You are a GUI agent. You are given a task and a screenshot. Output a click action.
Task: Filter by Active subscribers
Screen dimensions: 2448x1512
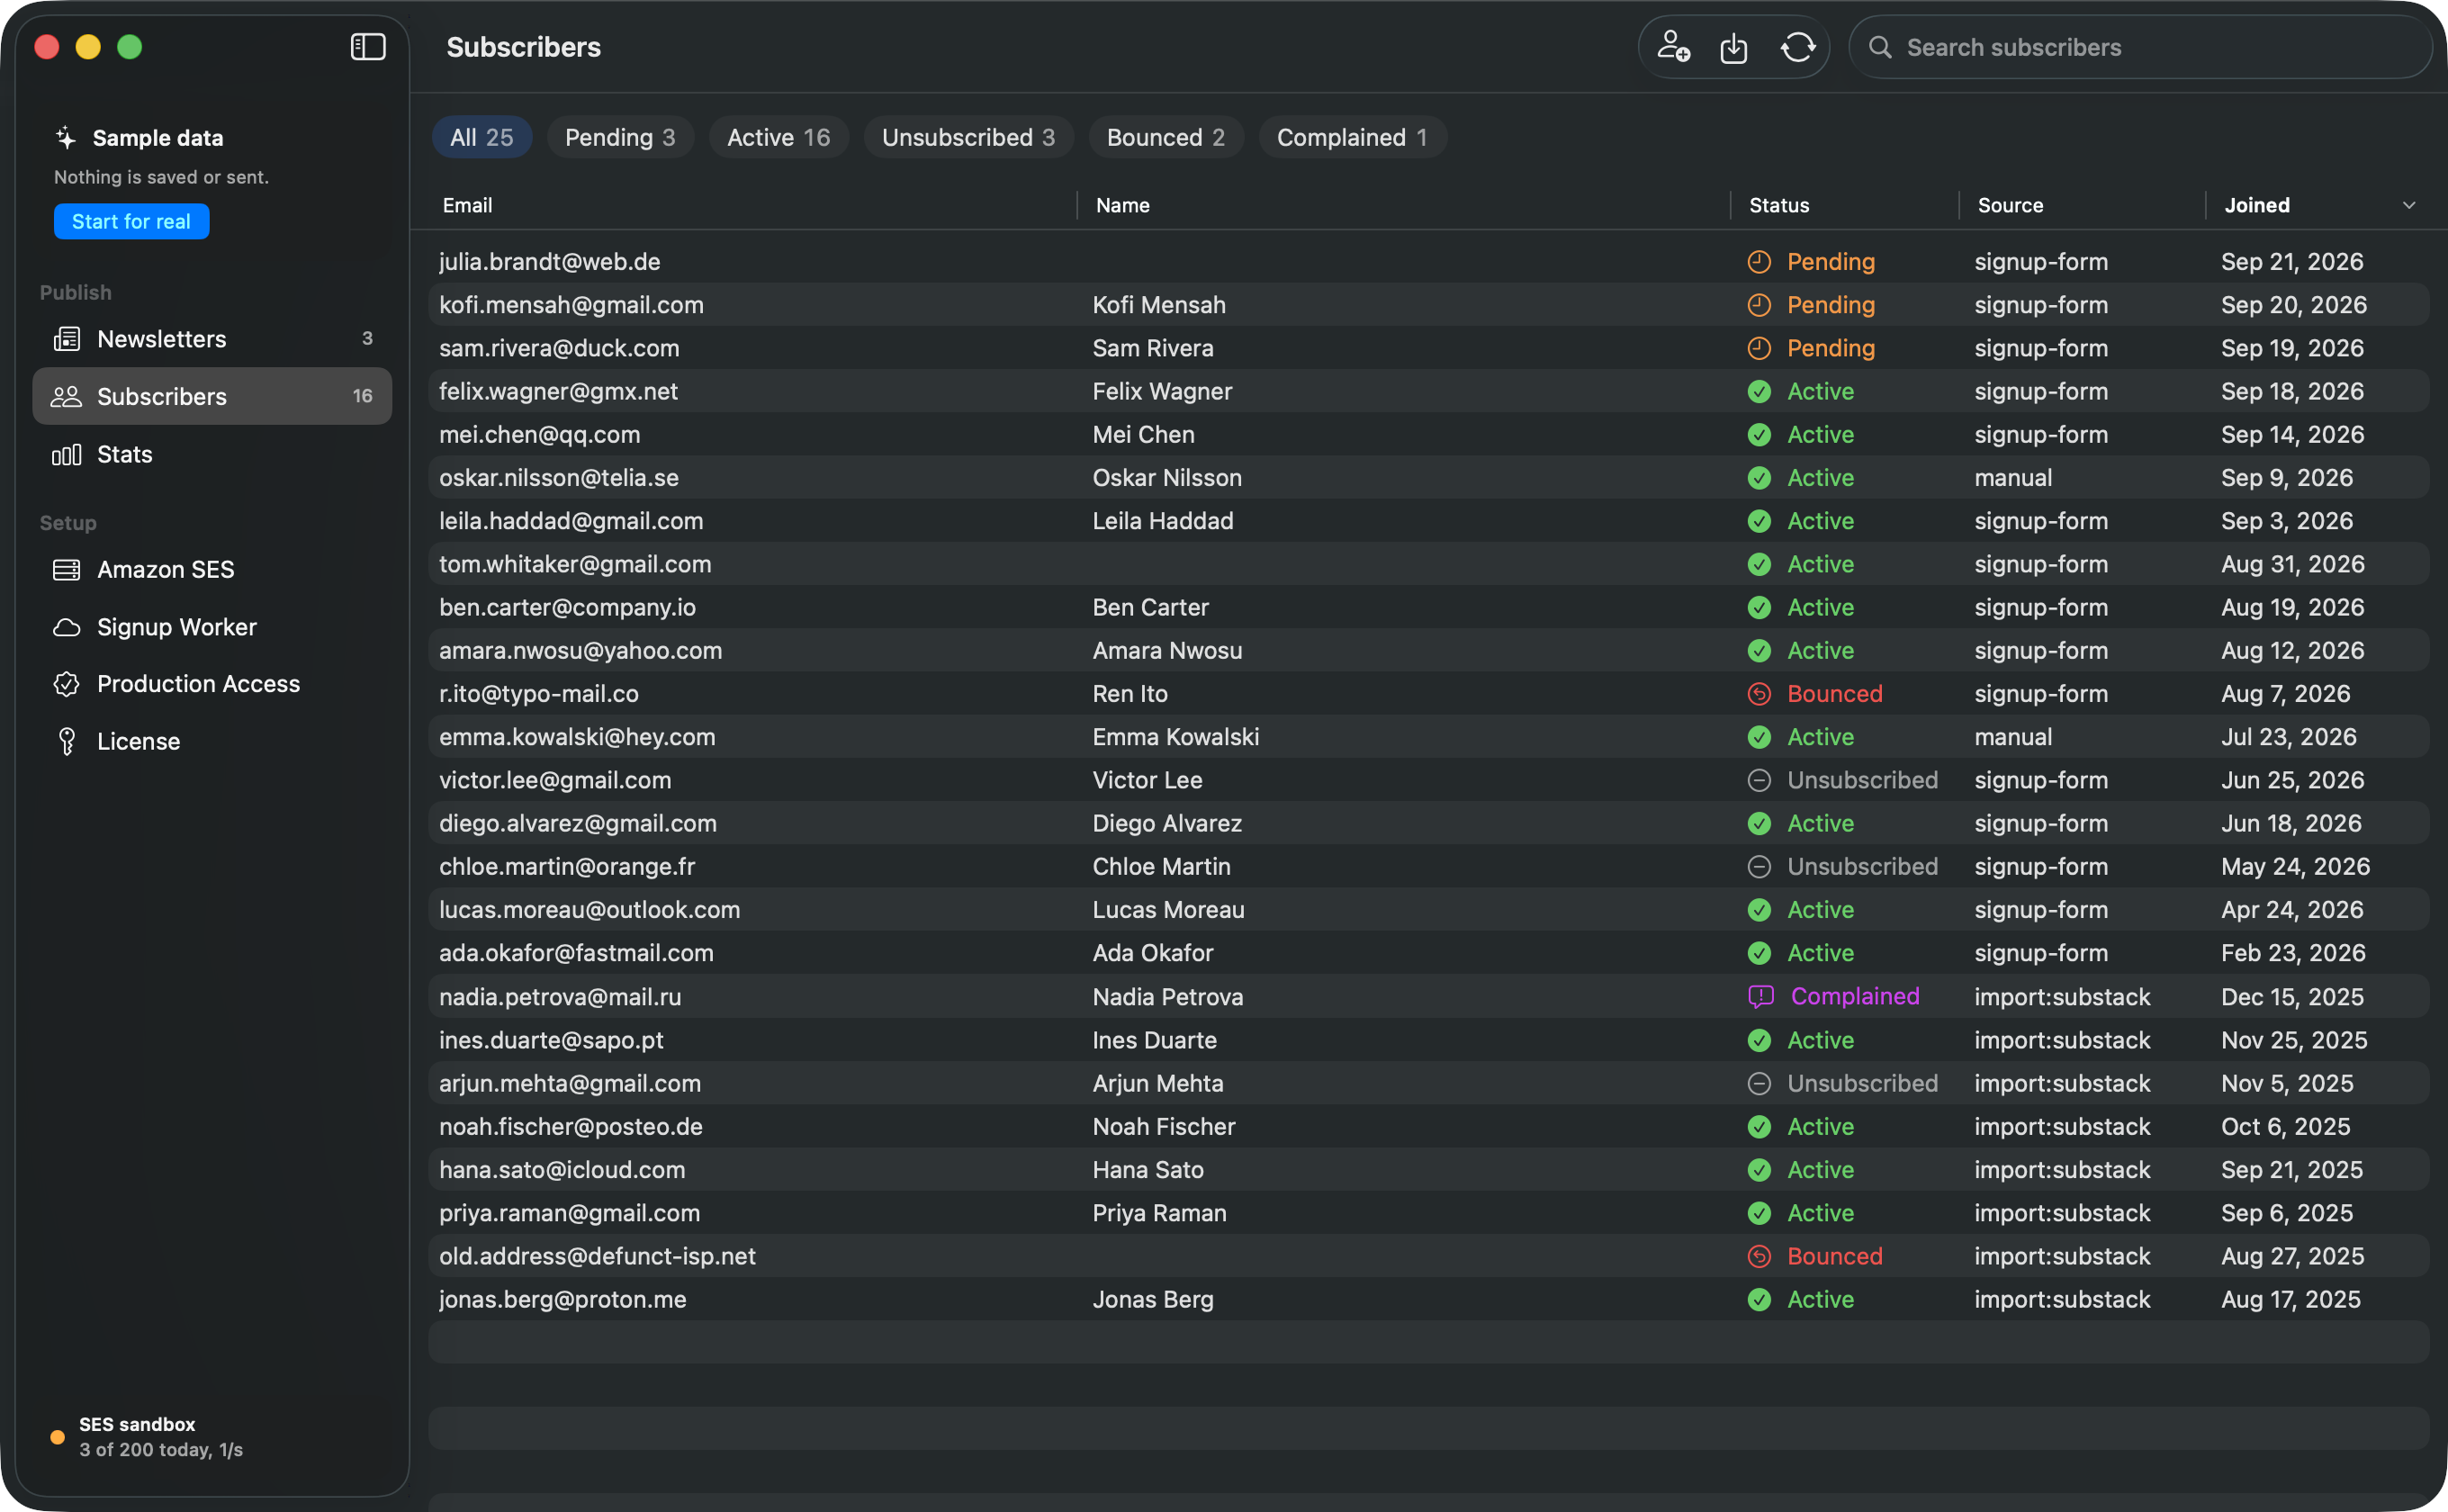778,137
